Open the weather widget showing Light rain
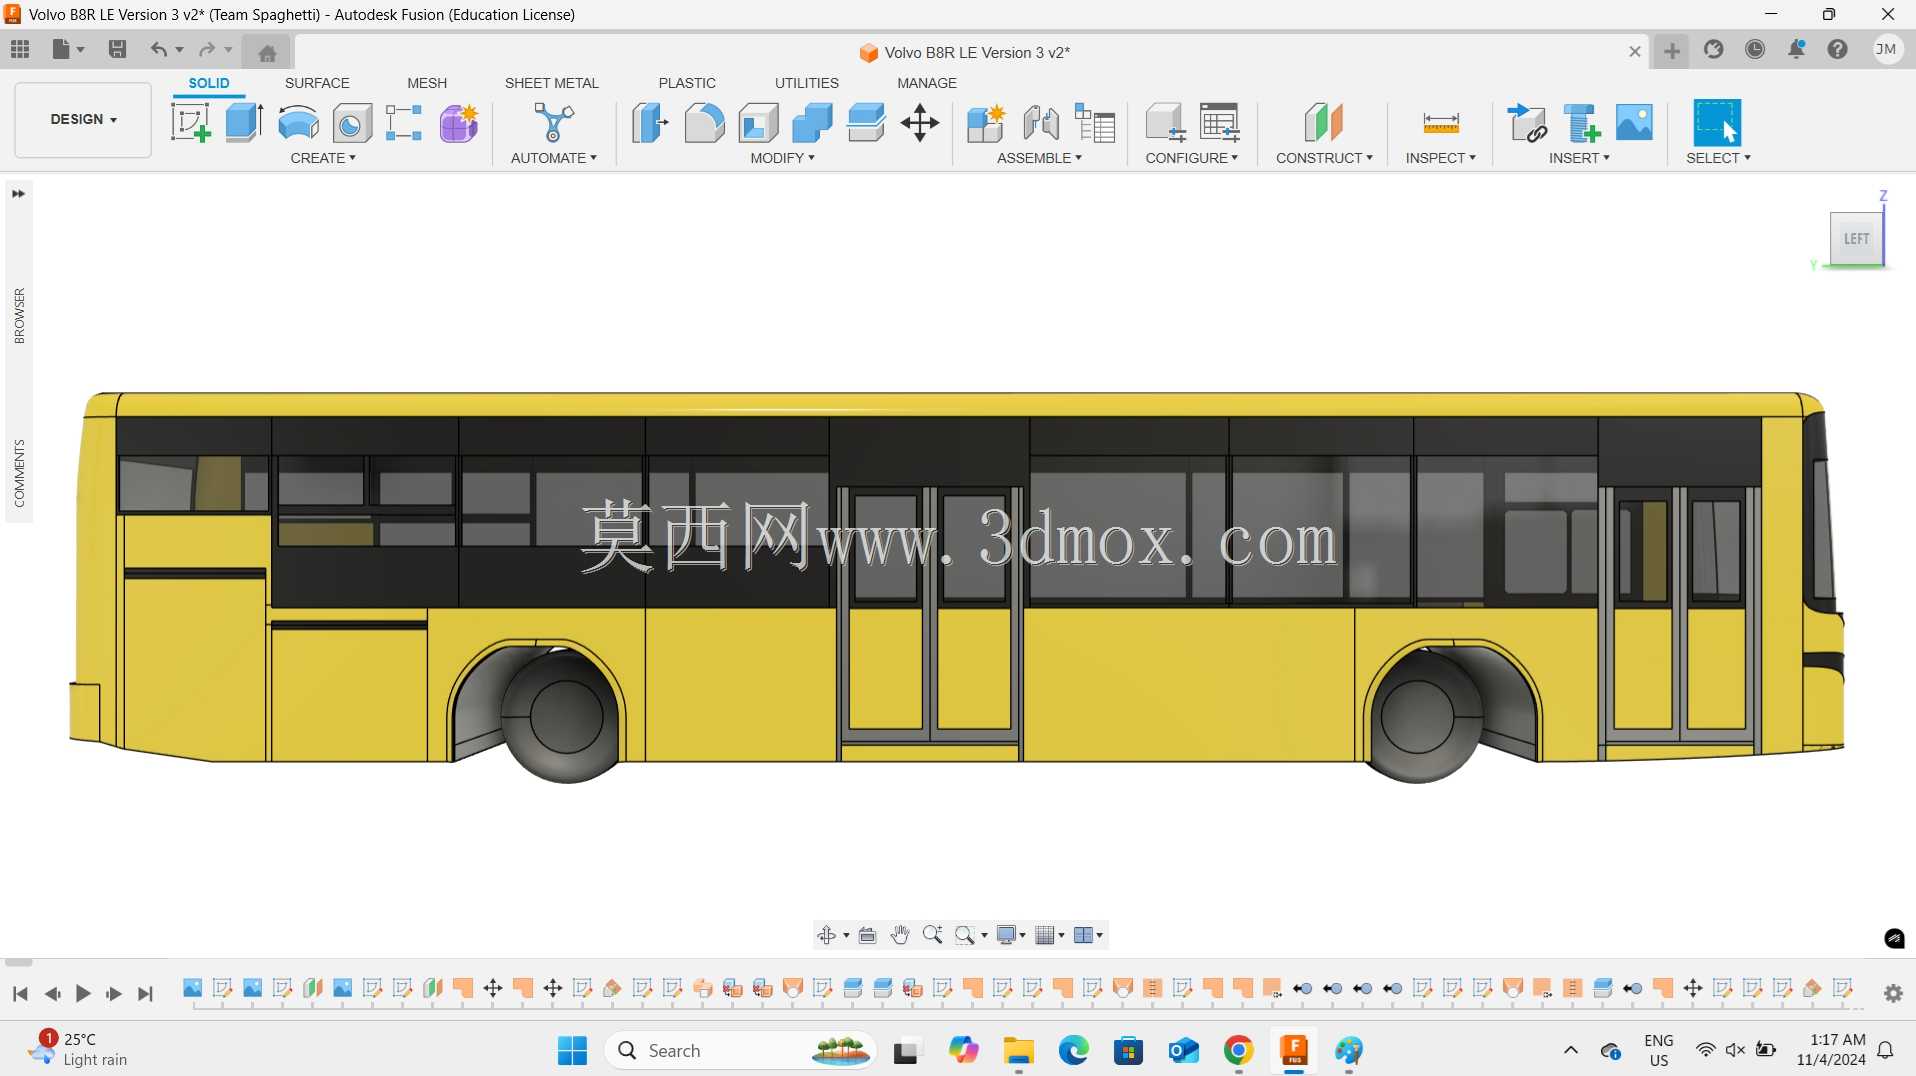The width and height of the screenshot is (1916, 1076). [x=80, y=1050]
